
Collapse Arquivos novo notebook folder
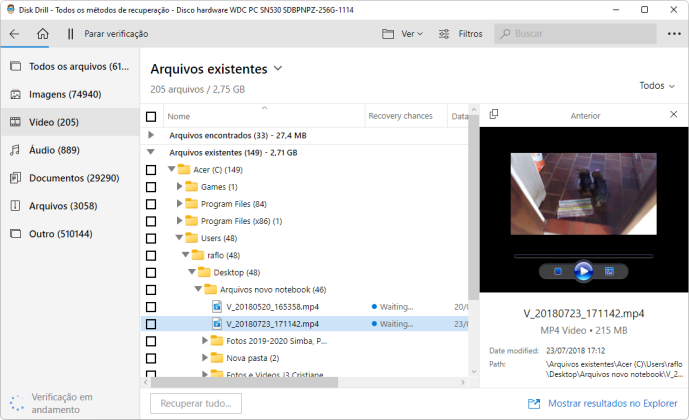[x=199, y=289]
